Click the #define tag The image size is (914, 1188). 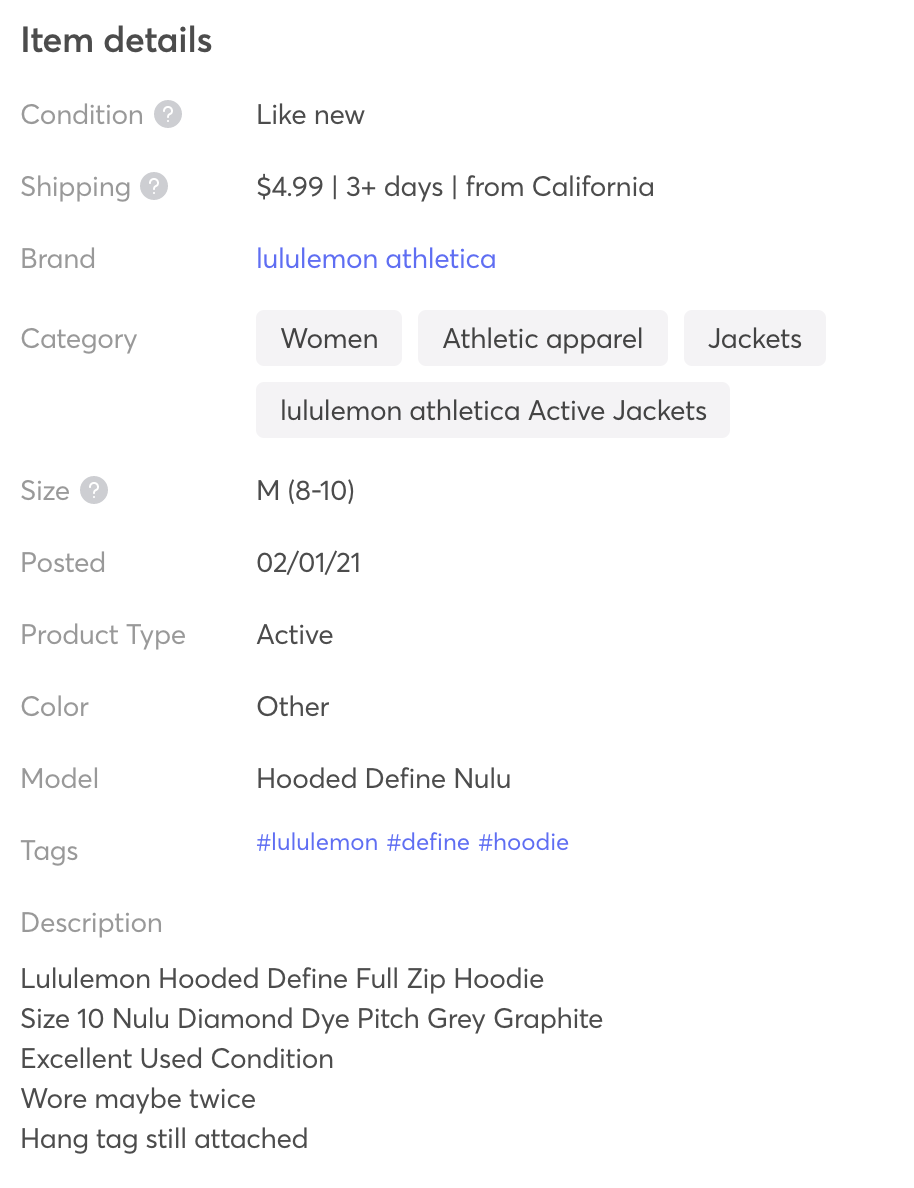point(428,842)
